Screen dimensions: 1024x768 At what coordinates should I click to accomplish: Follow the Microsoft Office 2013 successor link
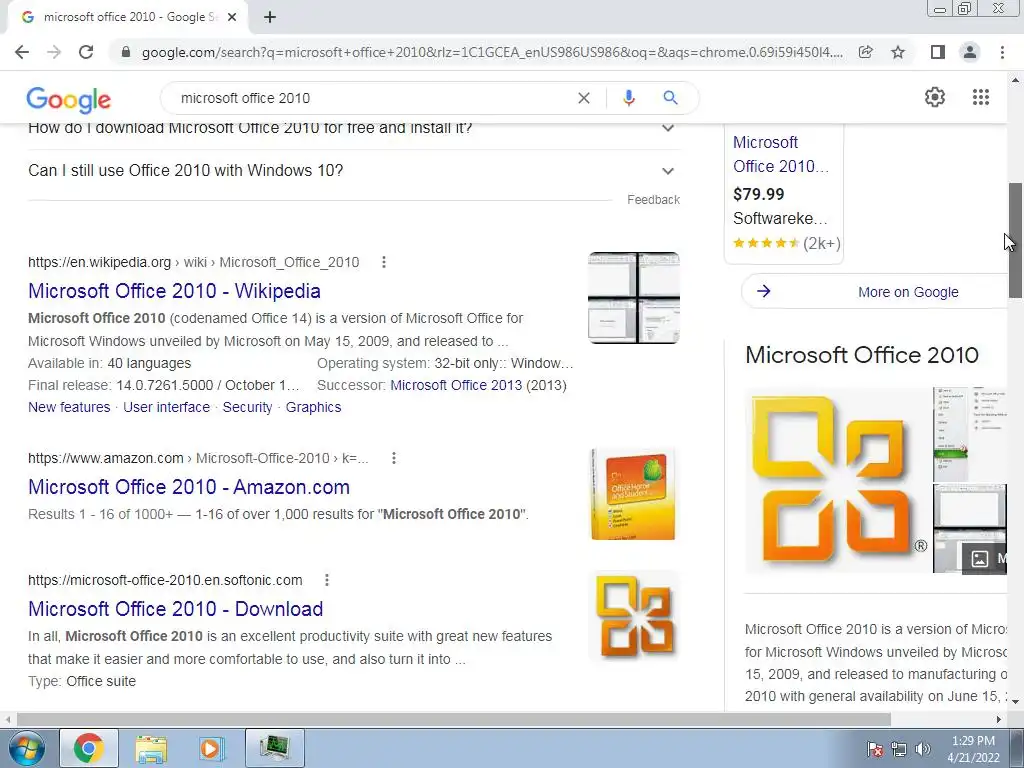pyautogui.click(x=456, y=385)
